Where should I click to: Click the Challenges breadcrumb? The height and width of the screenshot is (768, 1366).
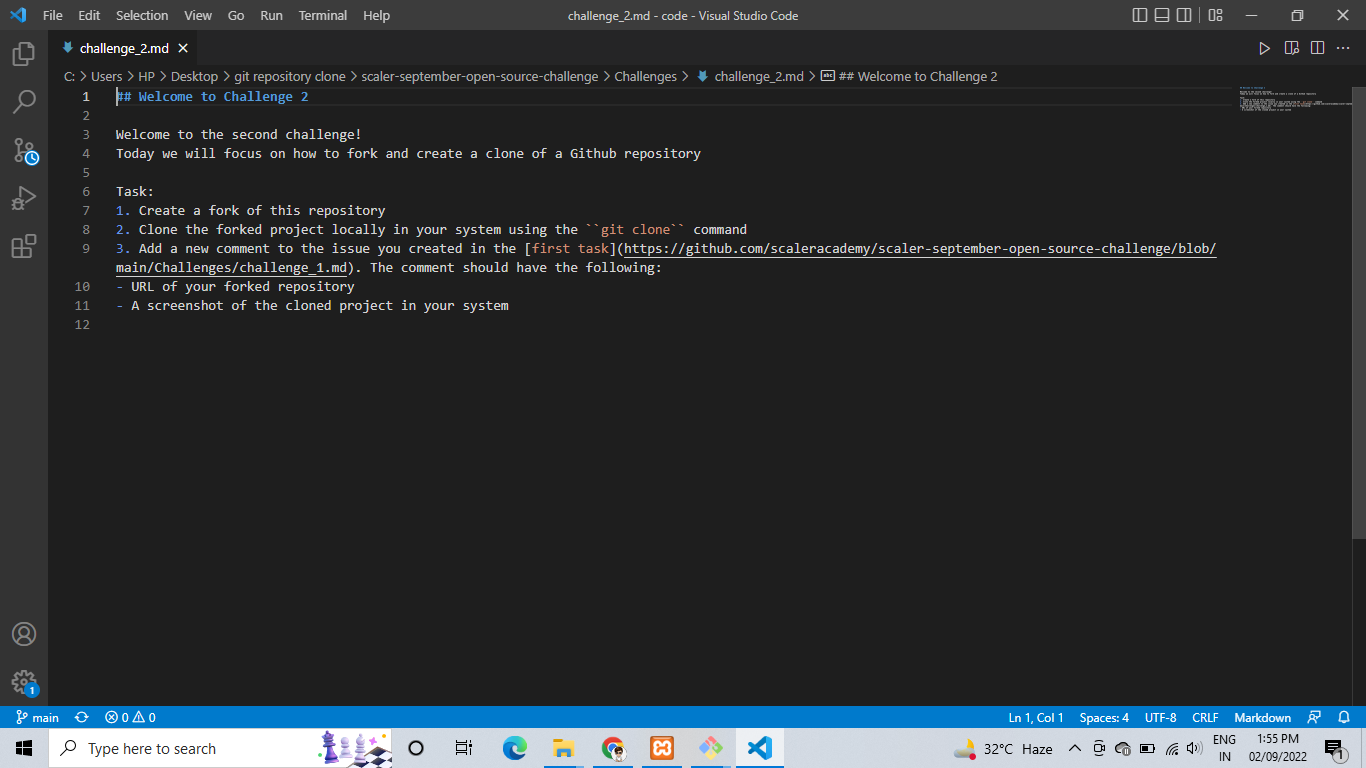click(645, 76)
